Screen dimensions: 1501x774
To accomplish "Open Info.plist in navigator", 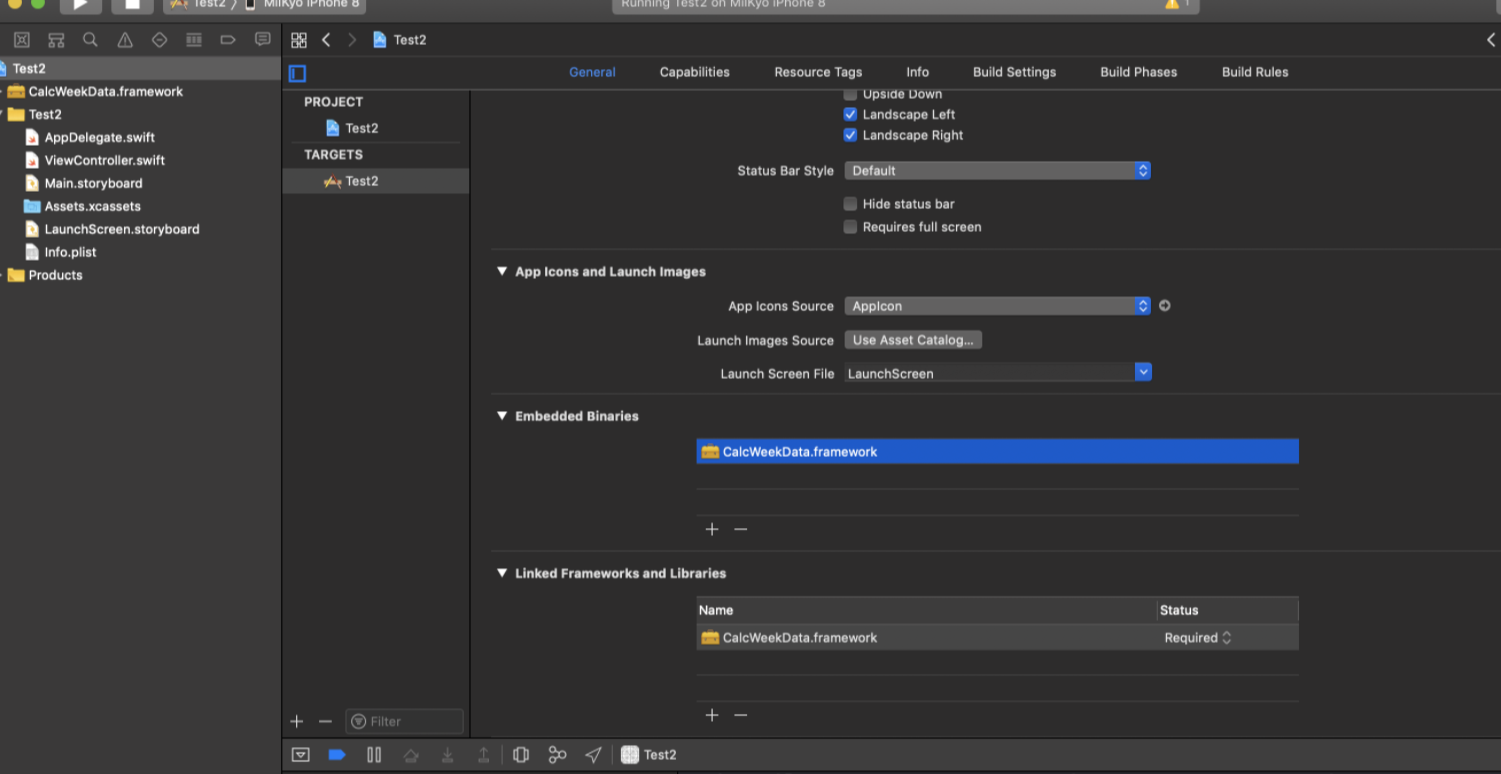I will [70, 253].
